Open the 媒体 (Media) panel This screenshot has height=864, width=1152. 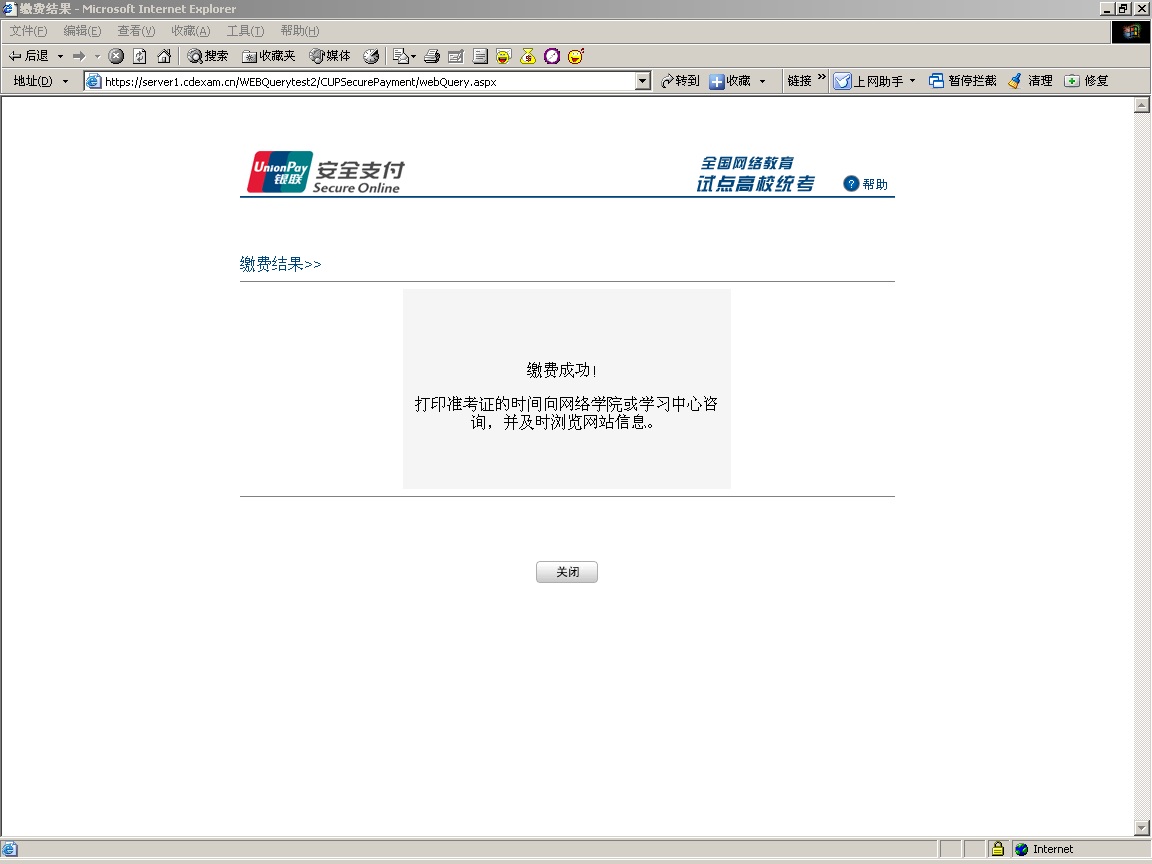coord(330,56)
